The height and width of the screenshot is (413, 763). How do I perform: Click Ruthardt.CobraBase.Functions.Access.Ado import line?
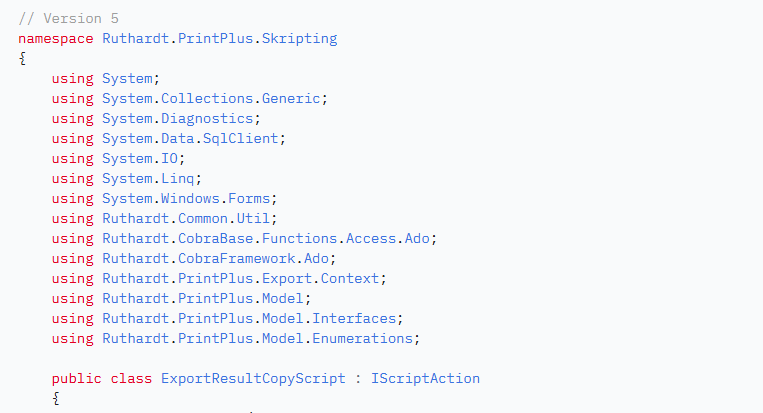(x=245, y=239)
